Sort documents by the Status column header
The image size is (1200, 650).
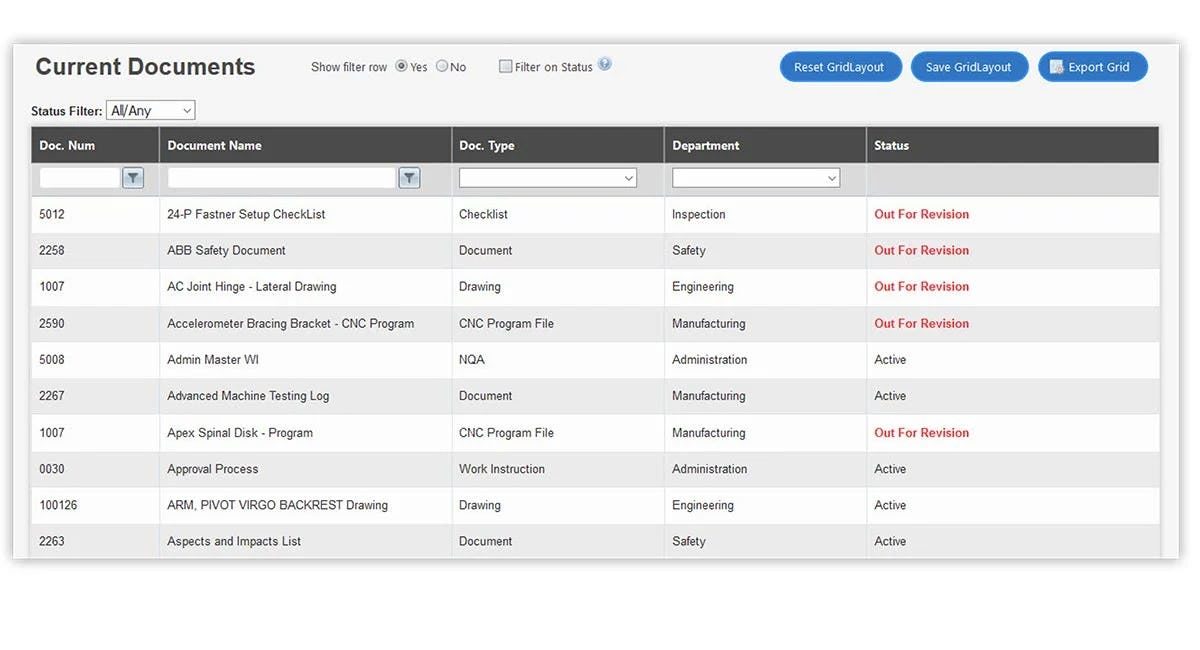(891, 145)
